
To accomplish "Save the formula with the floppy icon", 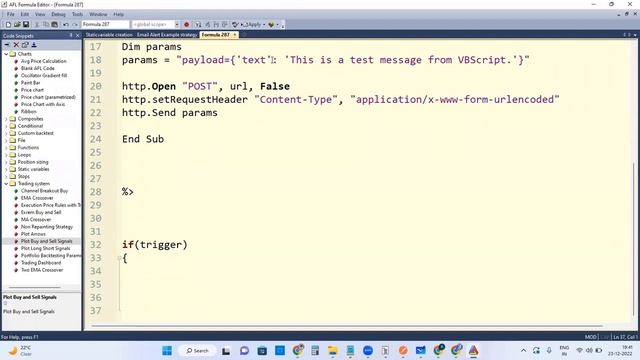I will 26,25.
